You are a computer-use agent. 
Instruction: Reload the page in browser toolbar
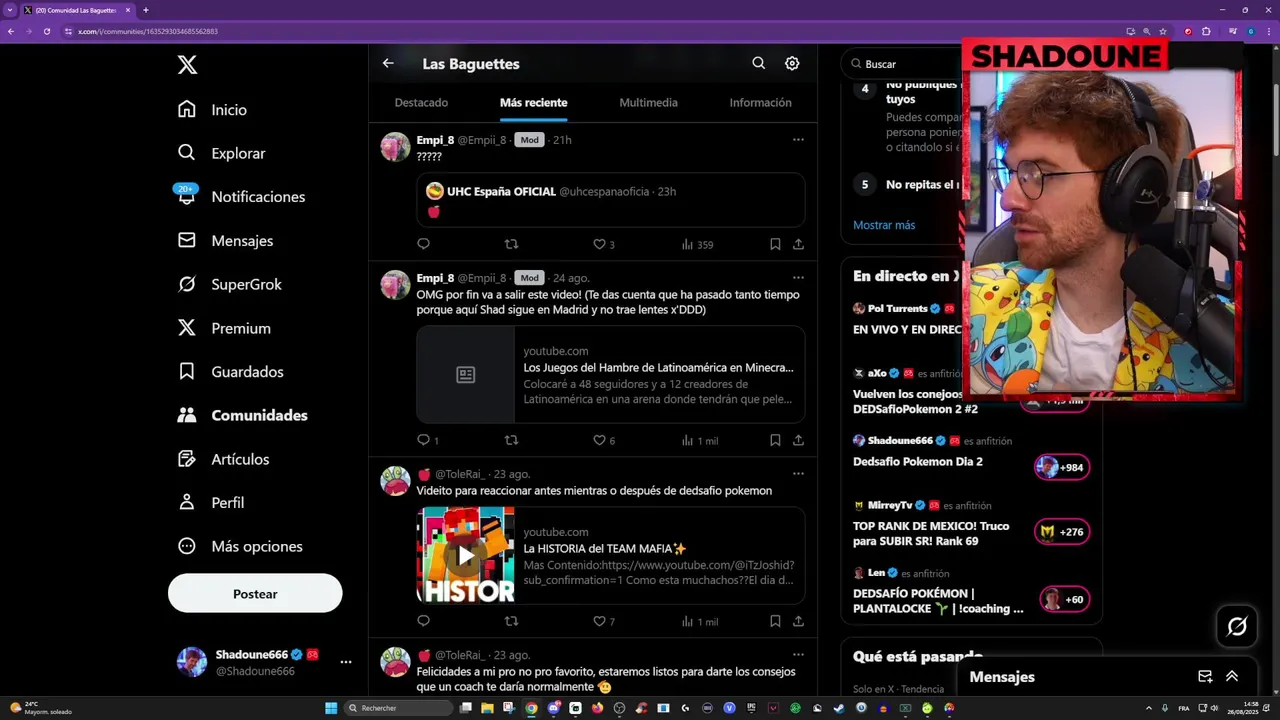click(46, 31)
